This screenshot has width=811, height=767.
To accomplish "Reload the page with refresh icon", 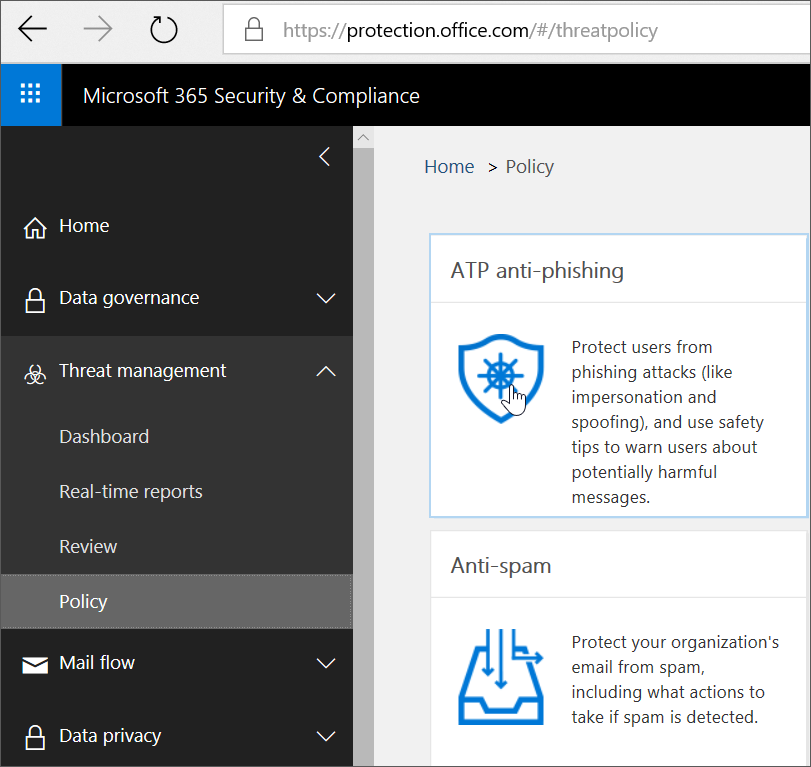I will coord(163,29).
